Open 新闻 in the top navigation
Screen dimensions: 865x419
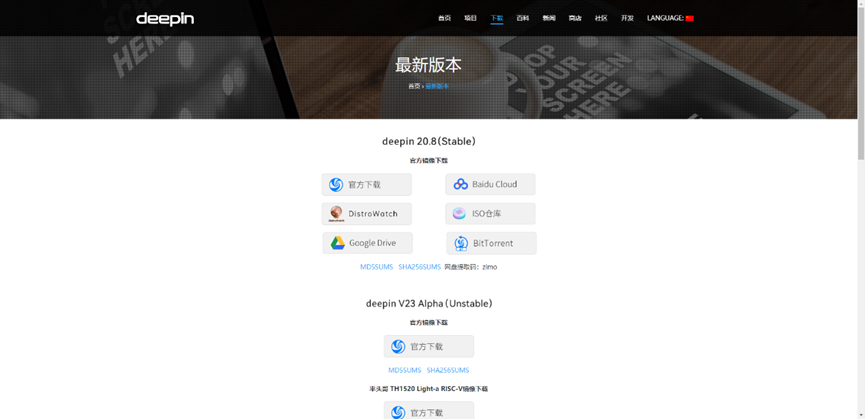[x=549, y=18]
